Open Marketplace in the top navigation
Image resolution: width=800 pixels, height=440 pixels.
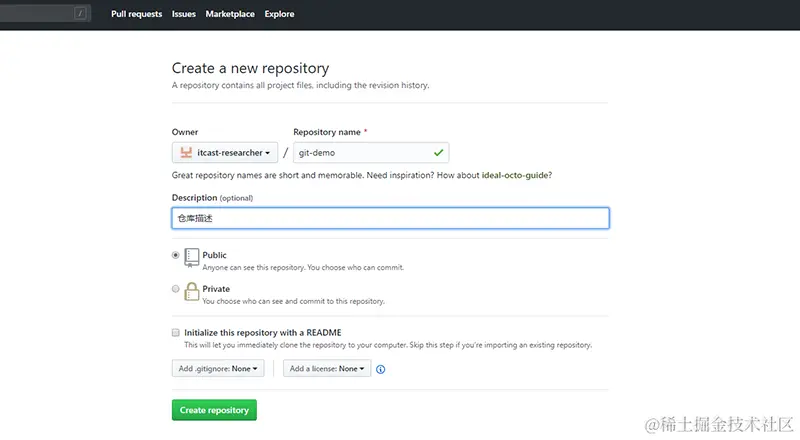[230, 14]
